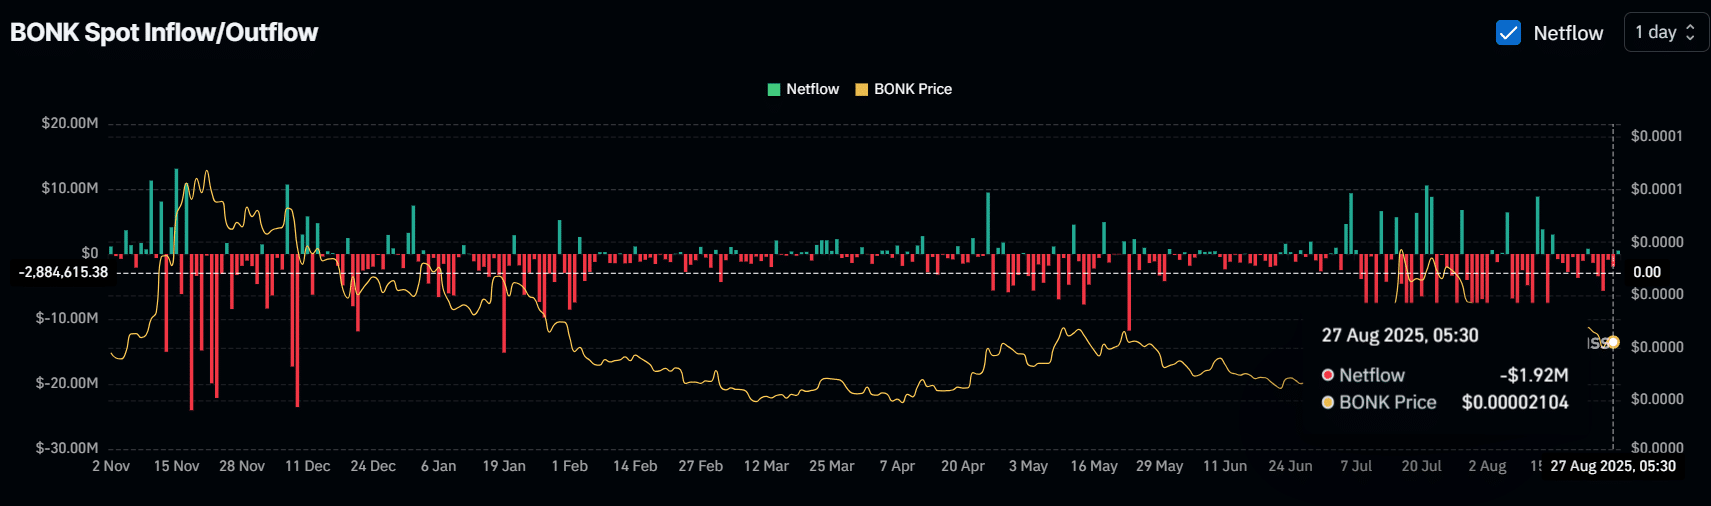Viewport: 1711px width, 506px height.
Task: Click the Netflow label beside the checkbox
Action: pos(1567,33)
